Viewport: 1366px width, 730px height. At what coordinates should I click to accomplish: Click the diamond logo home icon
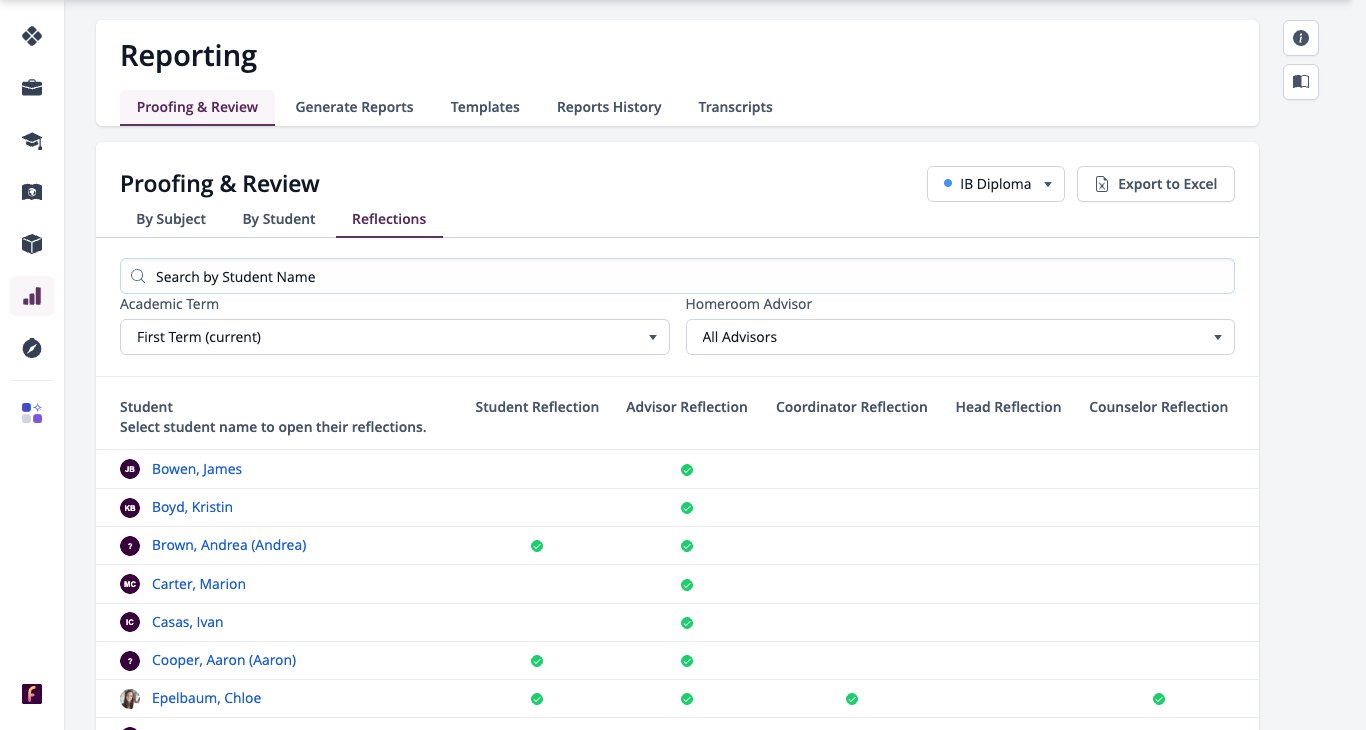[x=32, y=36]
